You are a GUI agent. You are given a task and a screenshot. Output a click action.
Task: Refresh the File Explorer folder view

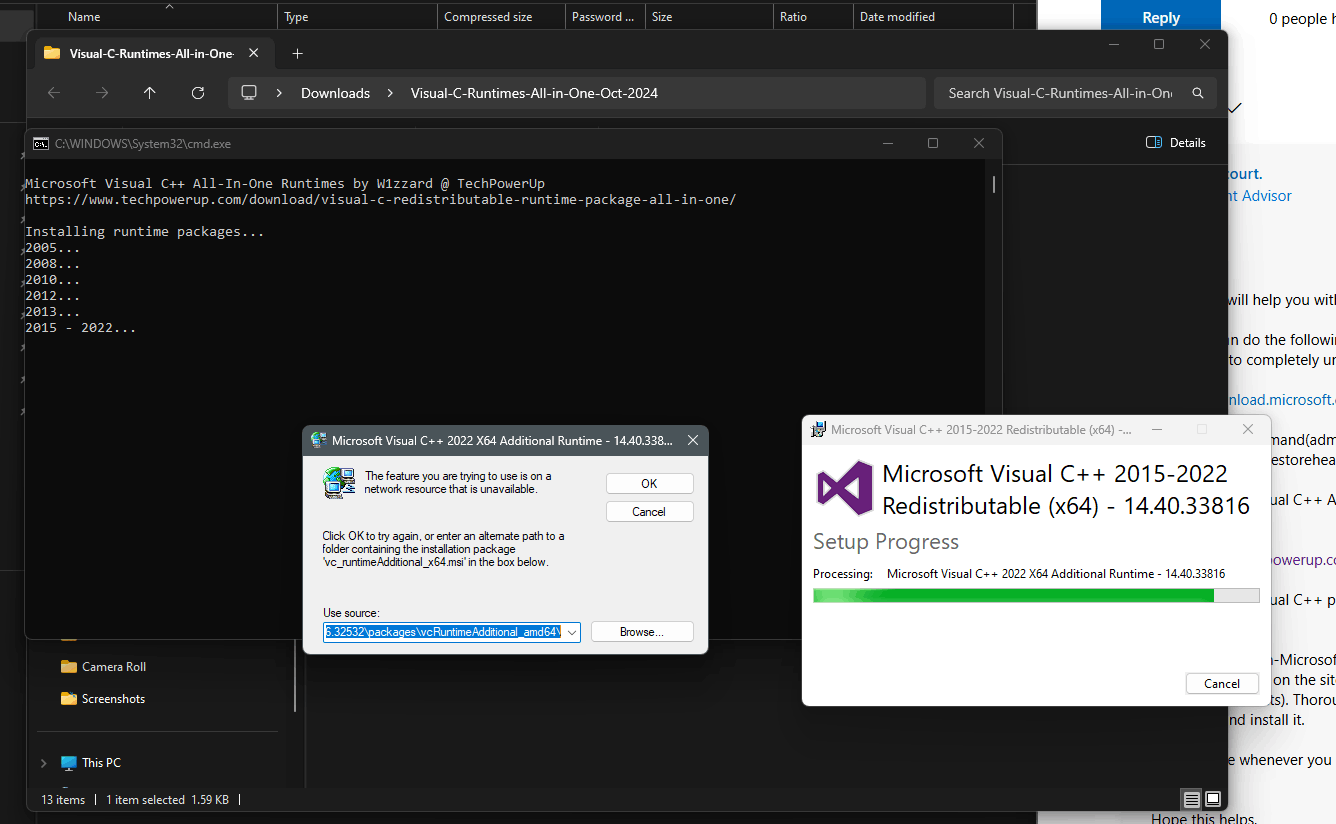198,93
